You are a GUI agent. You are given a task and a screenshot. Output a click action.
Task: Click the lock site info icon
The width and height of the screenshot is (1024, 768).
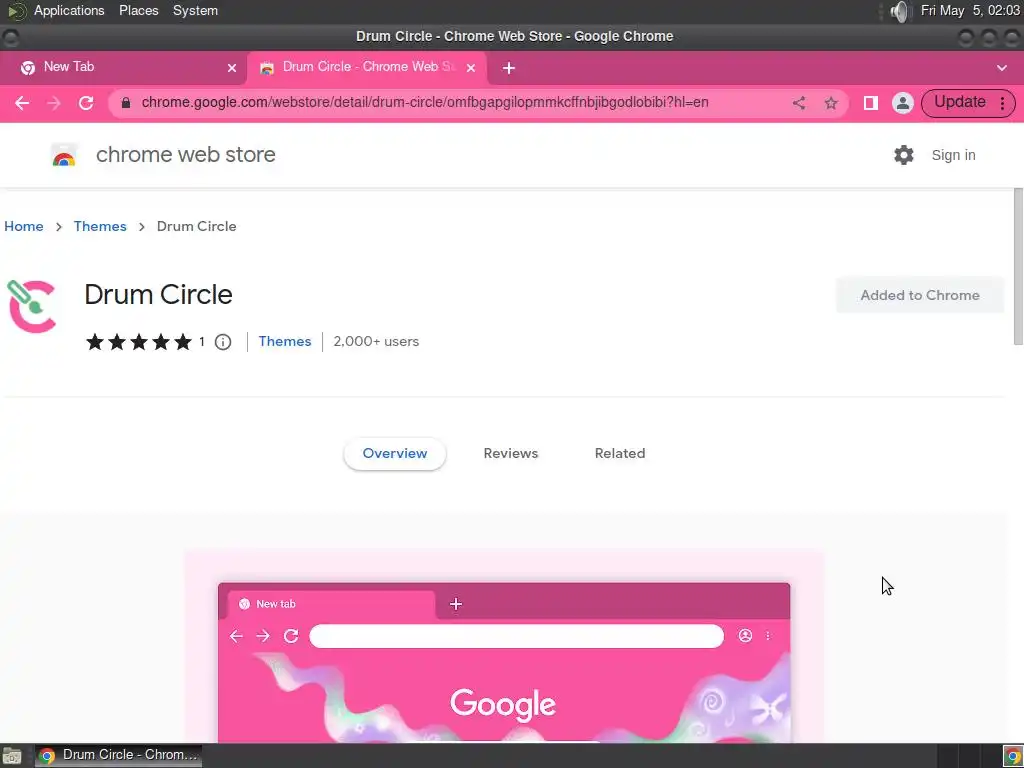point(126,103)
